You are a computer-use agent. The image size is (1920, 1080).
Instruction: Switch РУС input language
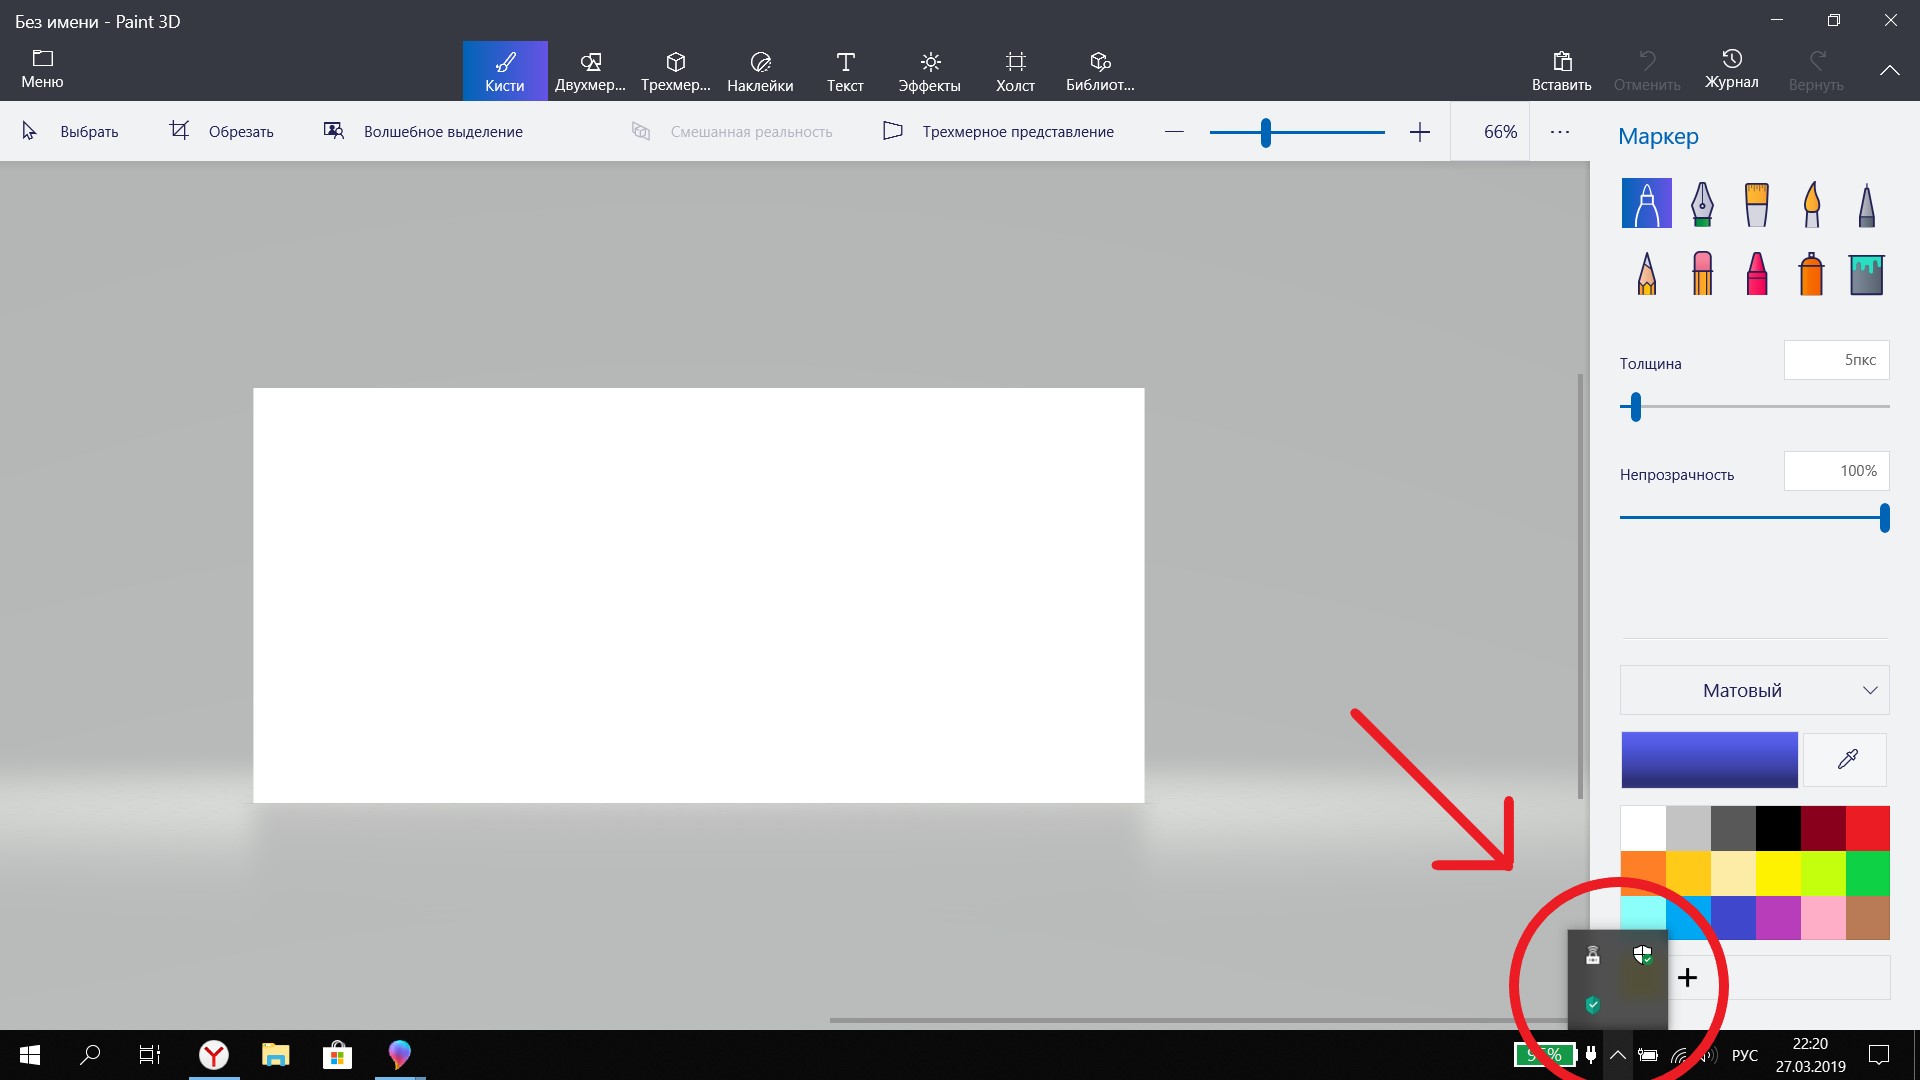(x=1744, y=1055)
